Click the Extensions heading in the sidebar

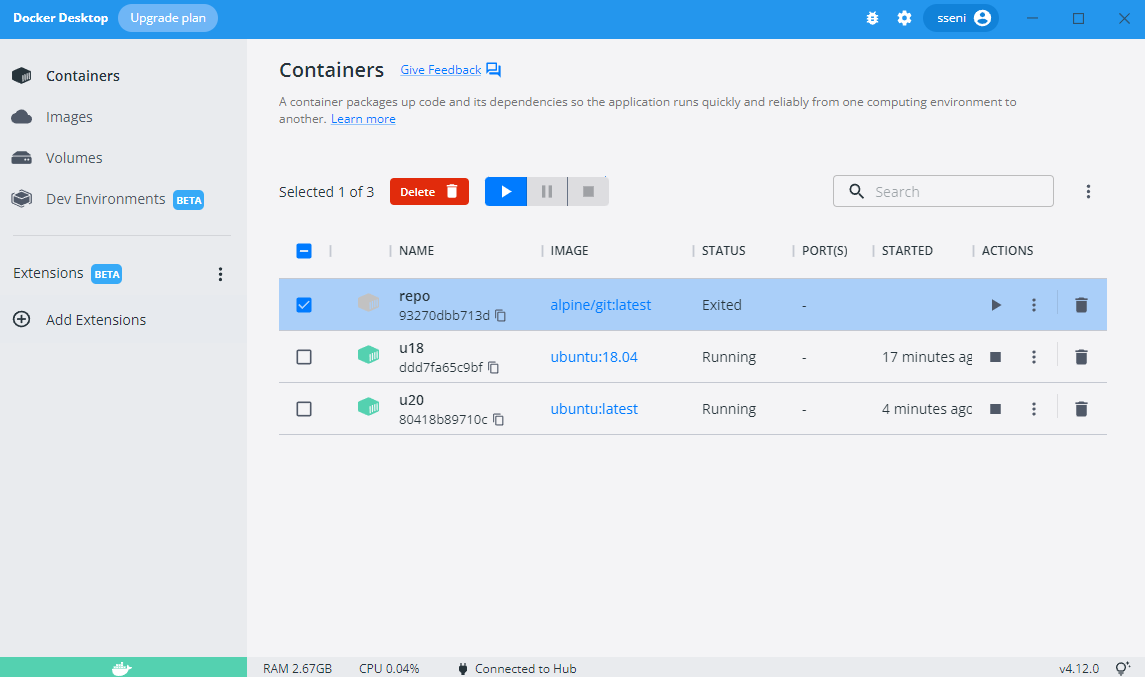48,273
